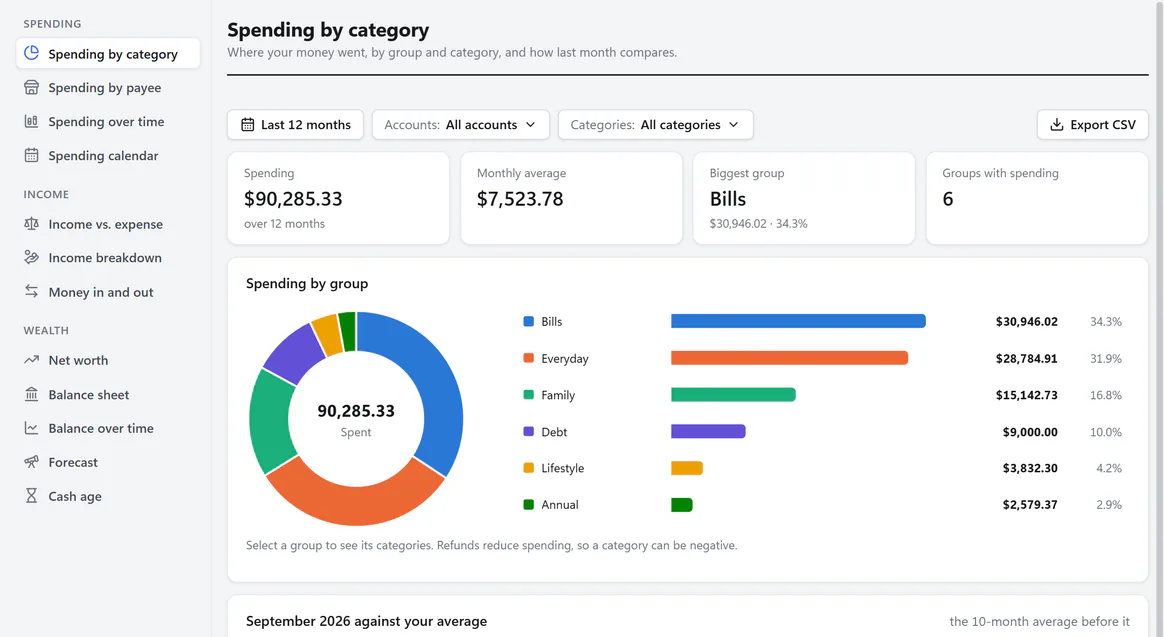Click the bar chart icon beside Spending over time
The height and width of the screenshot is (637, 1164).
click(31, 121)
